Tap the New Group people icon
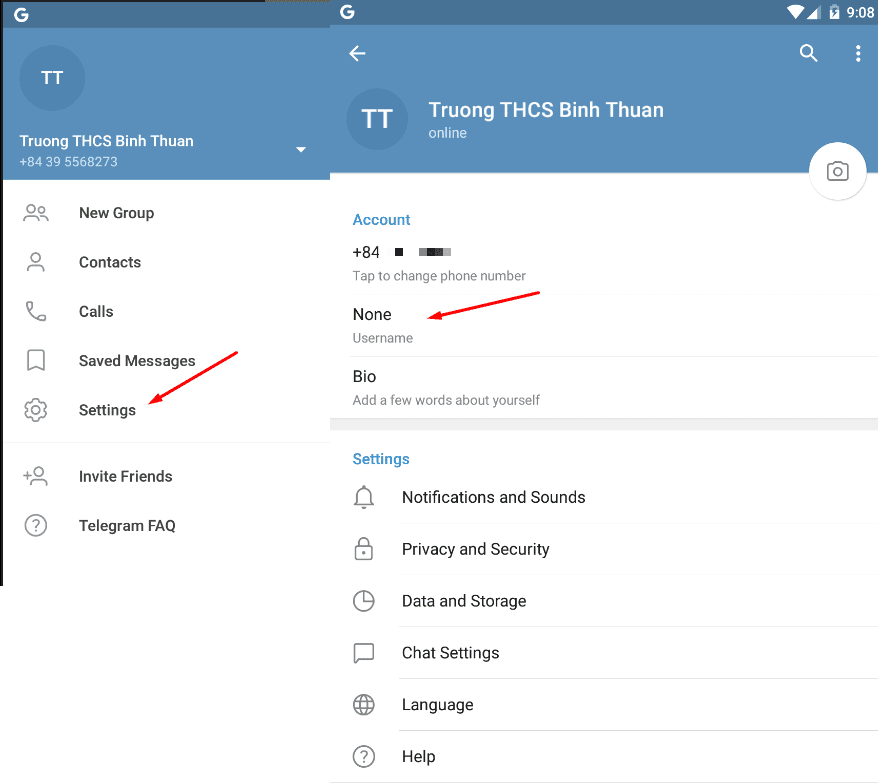Image resolution: width=878 pixels, height=783 pixels. click(36, 213)
